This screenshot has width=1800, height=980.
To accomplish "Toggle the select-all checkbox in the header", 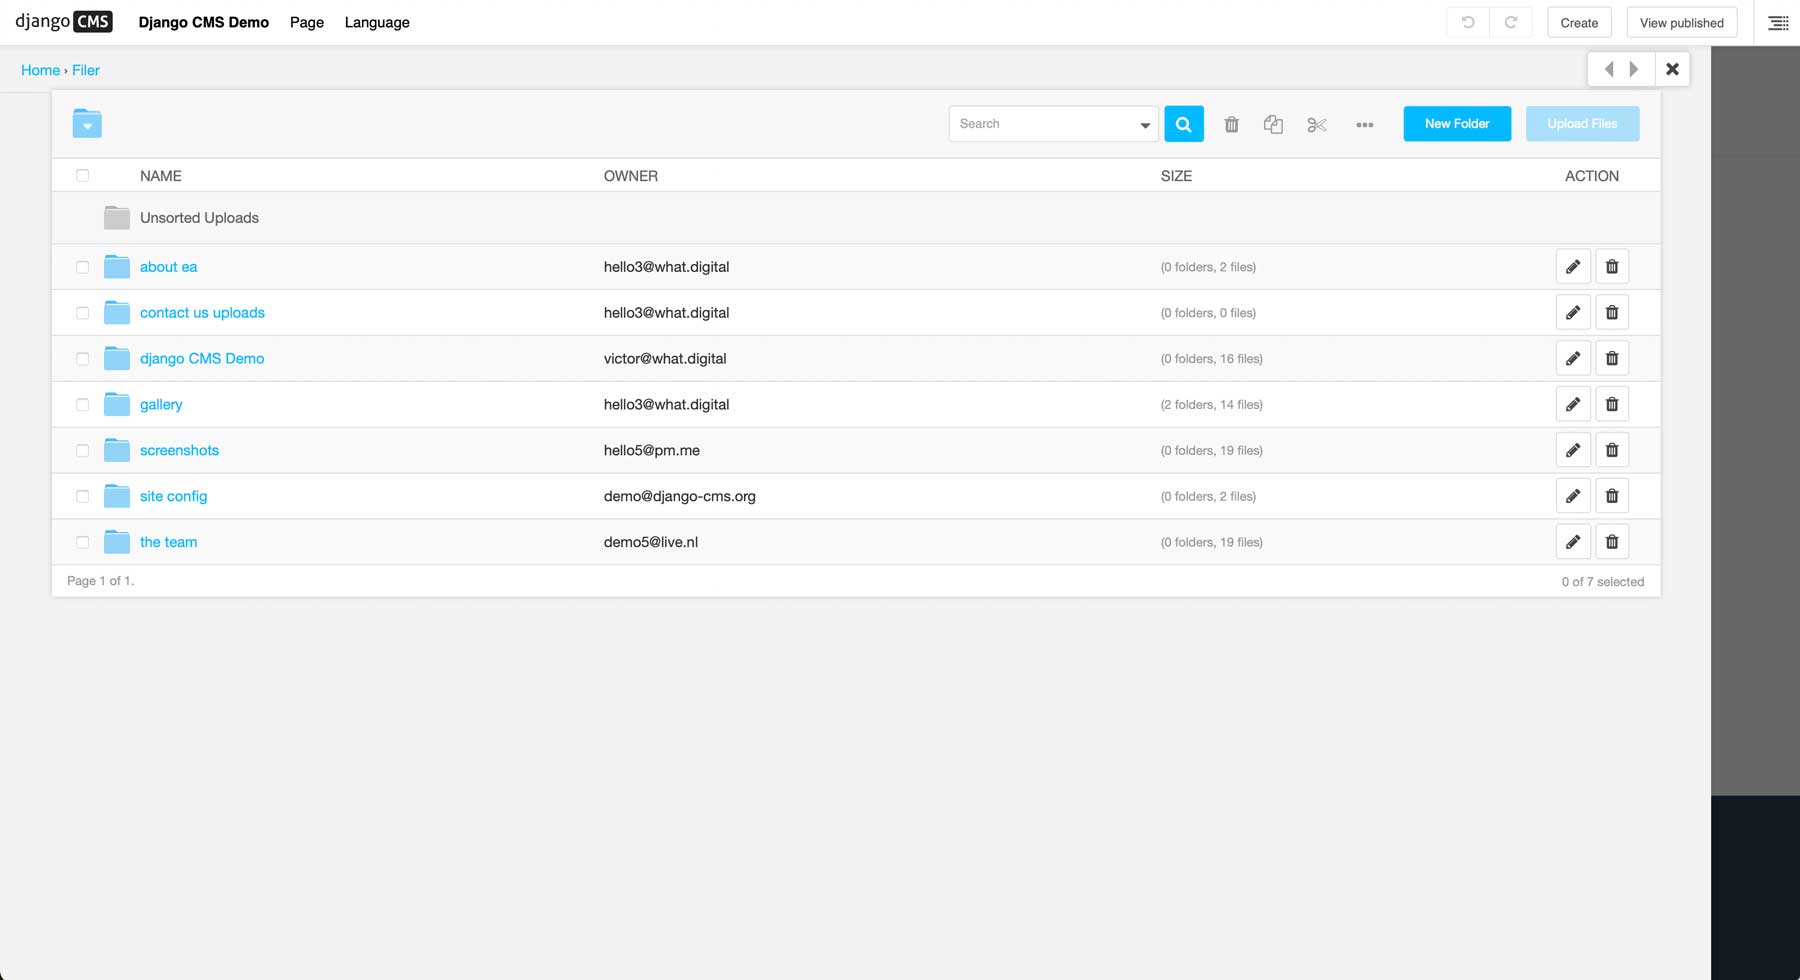I will click(x=83, y=175).
